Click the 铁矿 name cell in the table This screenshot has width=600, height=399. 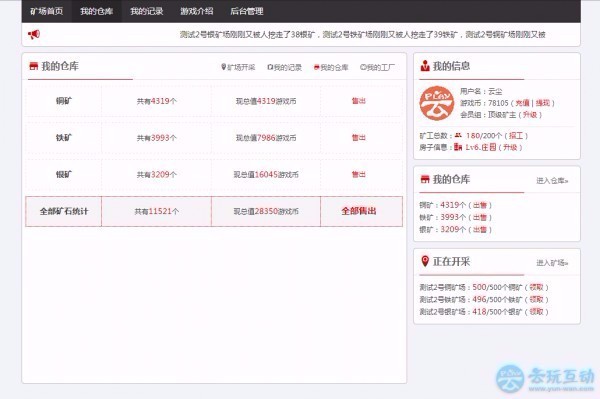64,138
